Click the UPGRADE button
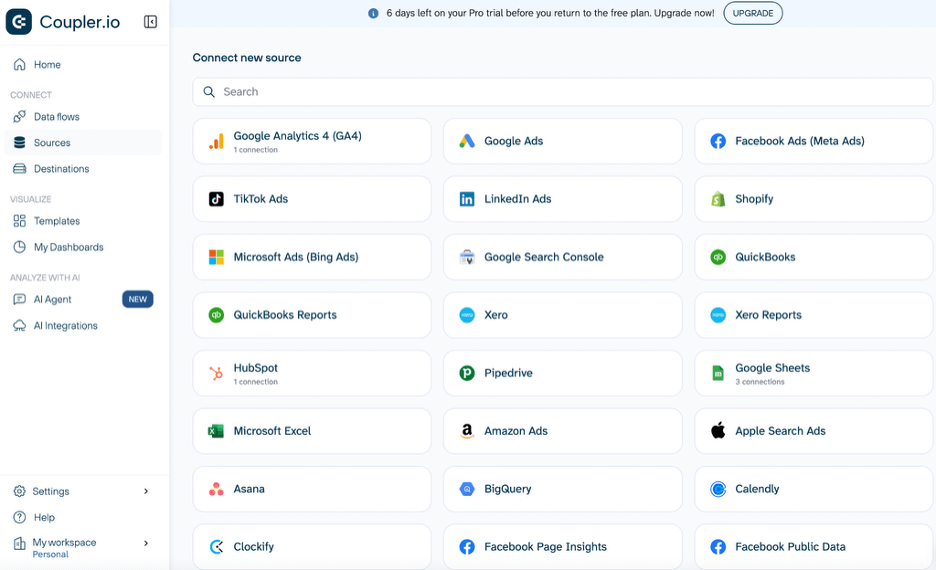 click(x=753, y=13)
